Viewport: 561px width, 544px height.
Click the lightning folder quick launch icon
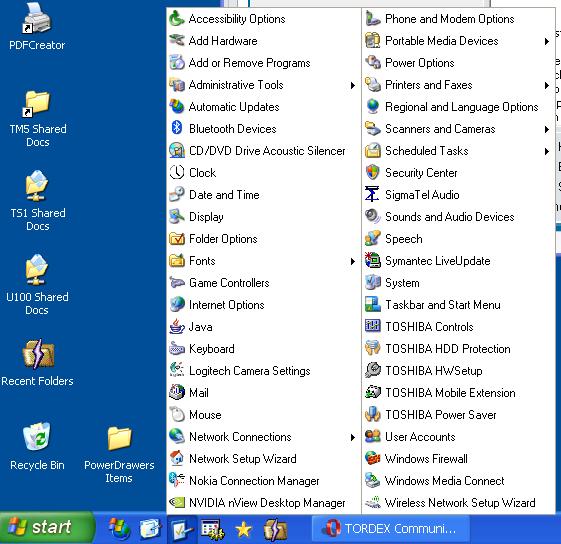click(x=275, y=529)
